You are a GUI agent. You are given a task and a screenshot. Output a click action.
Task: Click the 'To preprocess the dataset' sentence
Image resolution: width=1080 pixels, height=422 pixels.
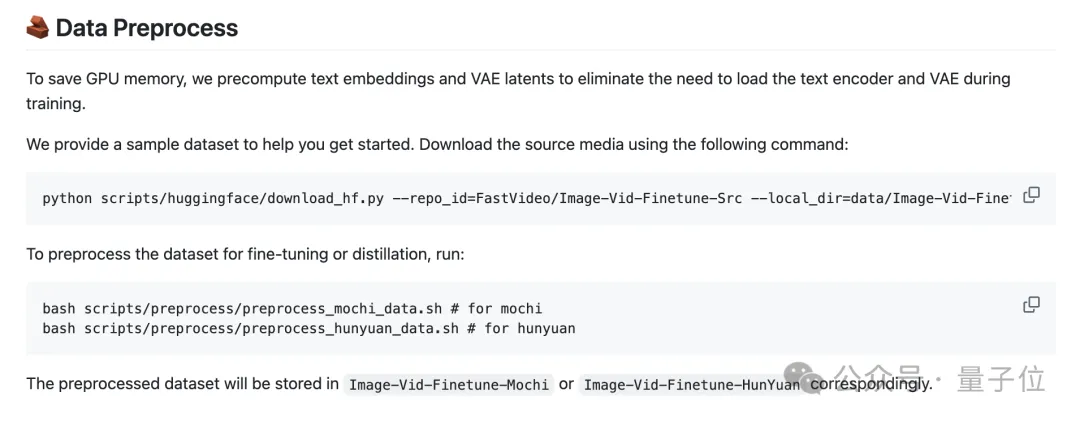246,254
